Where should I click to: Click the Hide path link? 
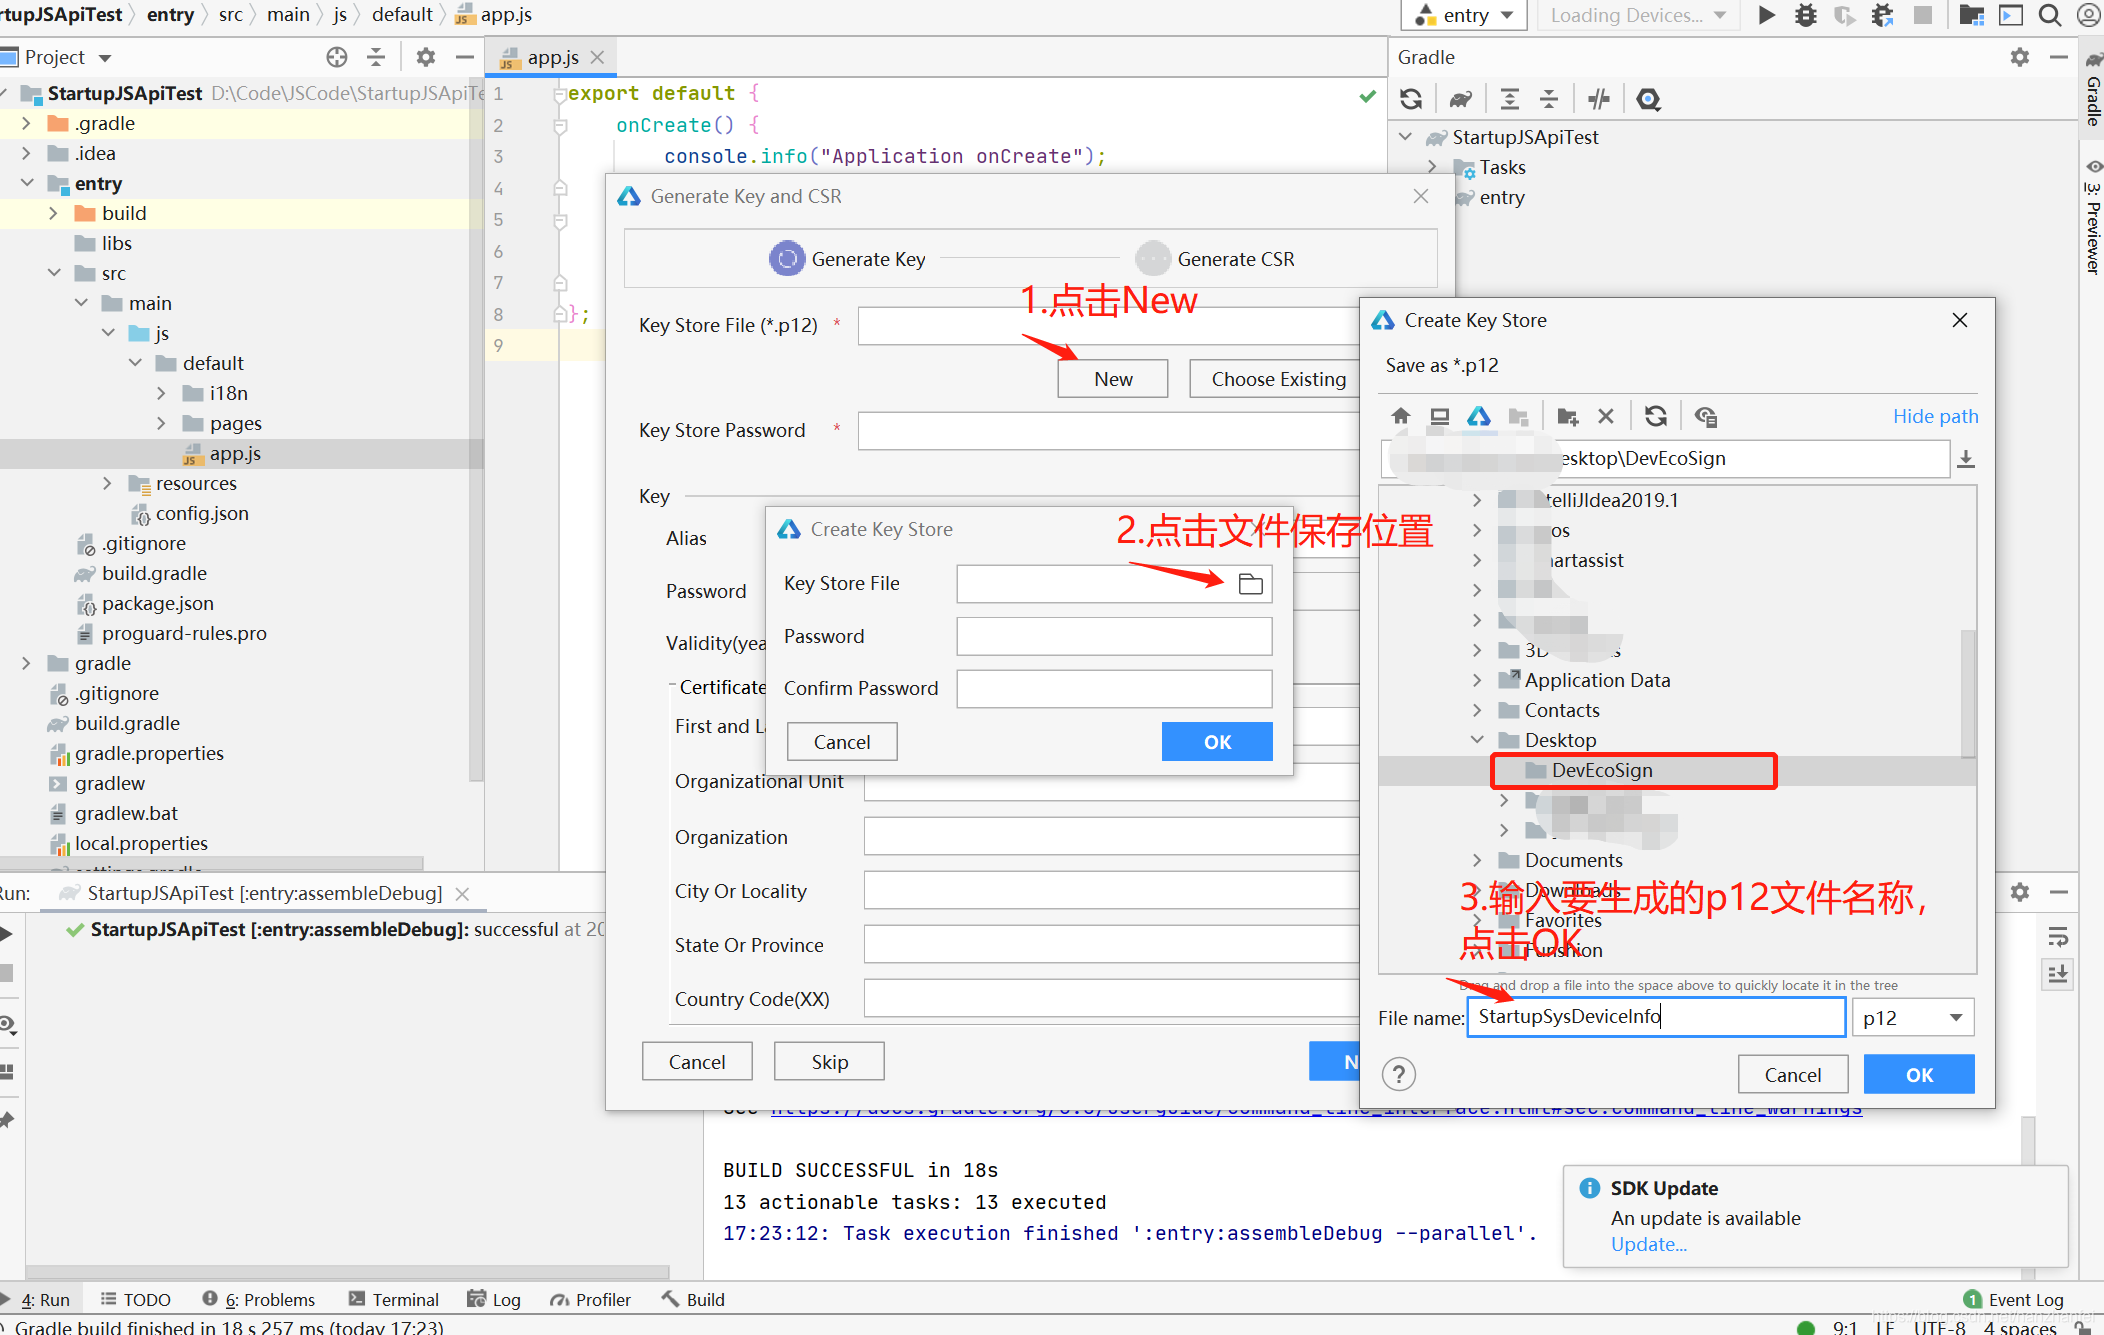(1934, 416)
